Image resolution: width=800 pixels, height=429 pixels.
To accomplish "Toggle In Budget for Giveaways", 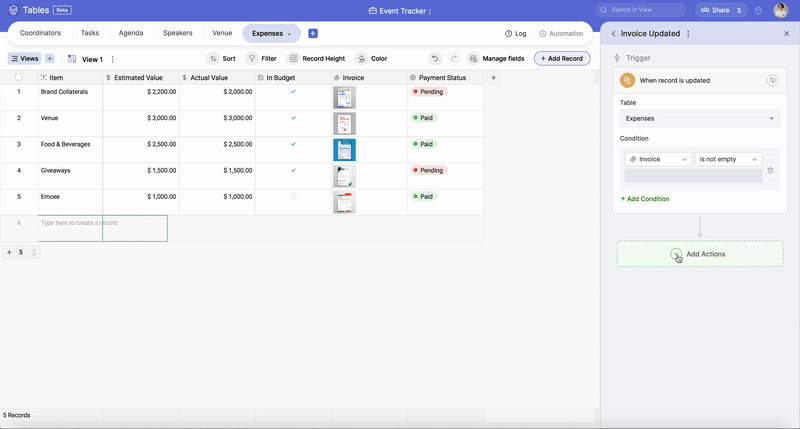I will click(293, 170).
